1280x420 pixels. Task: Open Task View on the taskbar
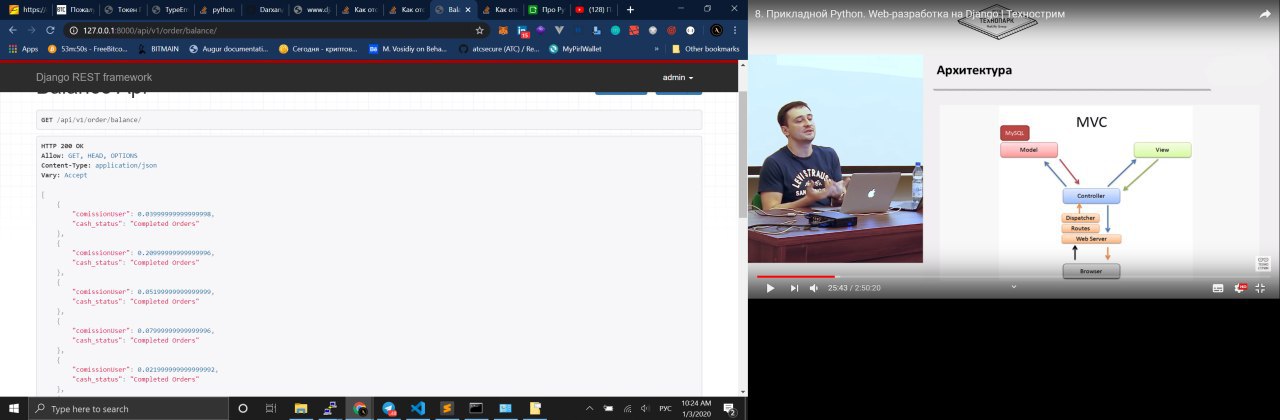pos(270,408)
